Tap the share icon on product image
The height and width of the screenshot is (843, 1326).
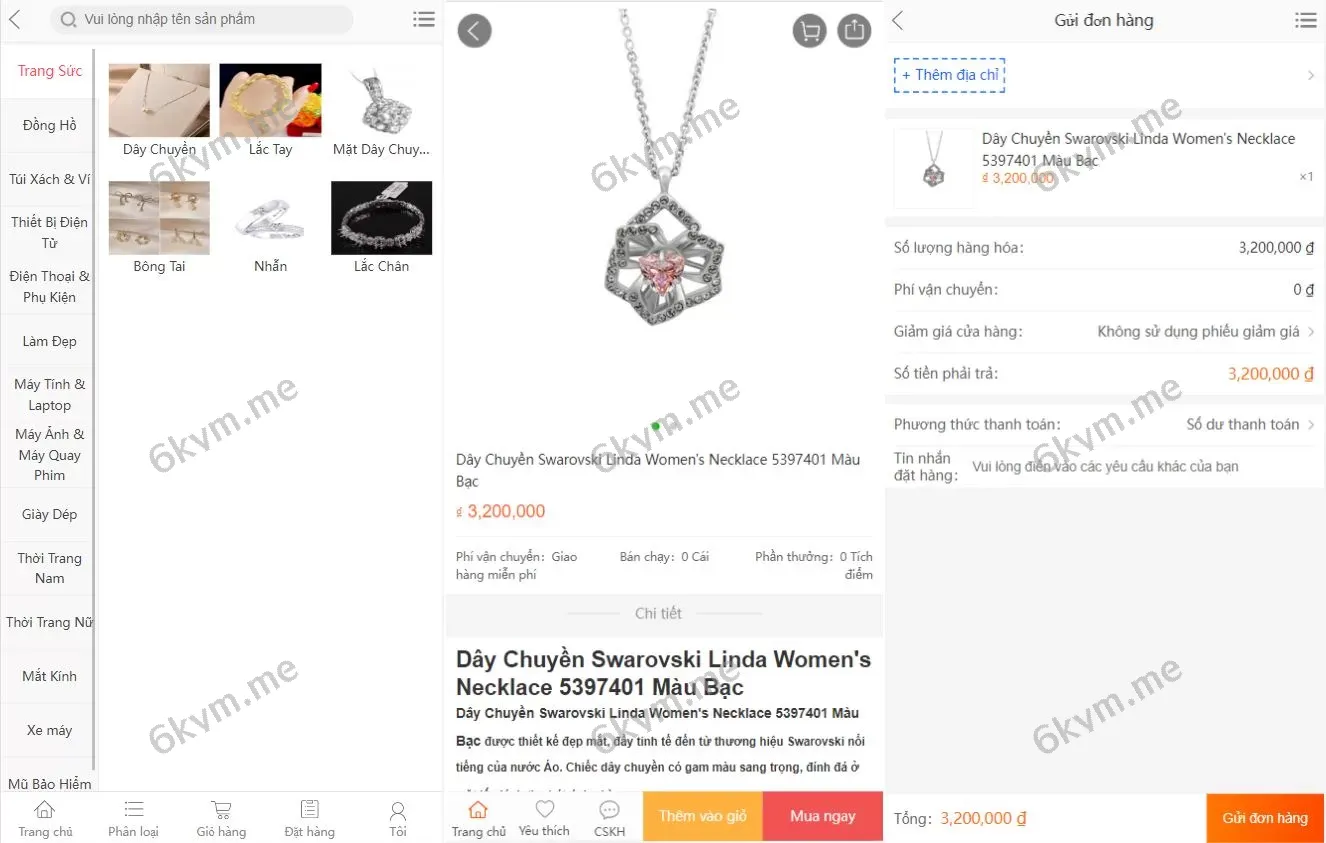pyautogui.click(x=853, y=31)
